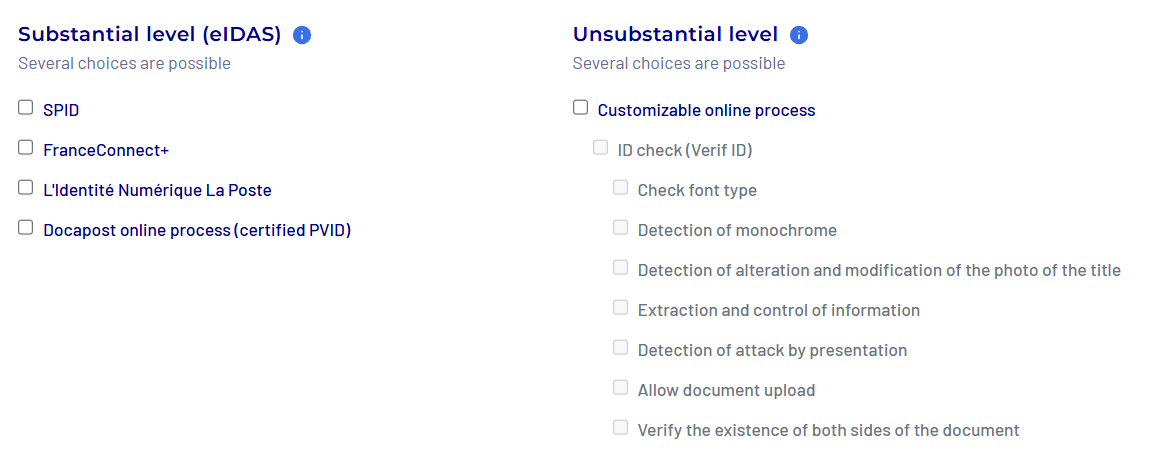Click the SPID label text

(x=61, y=110)
